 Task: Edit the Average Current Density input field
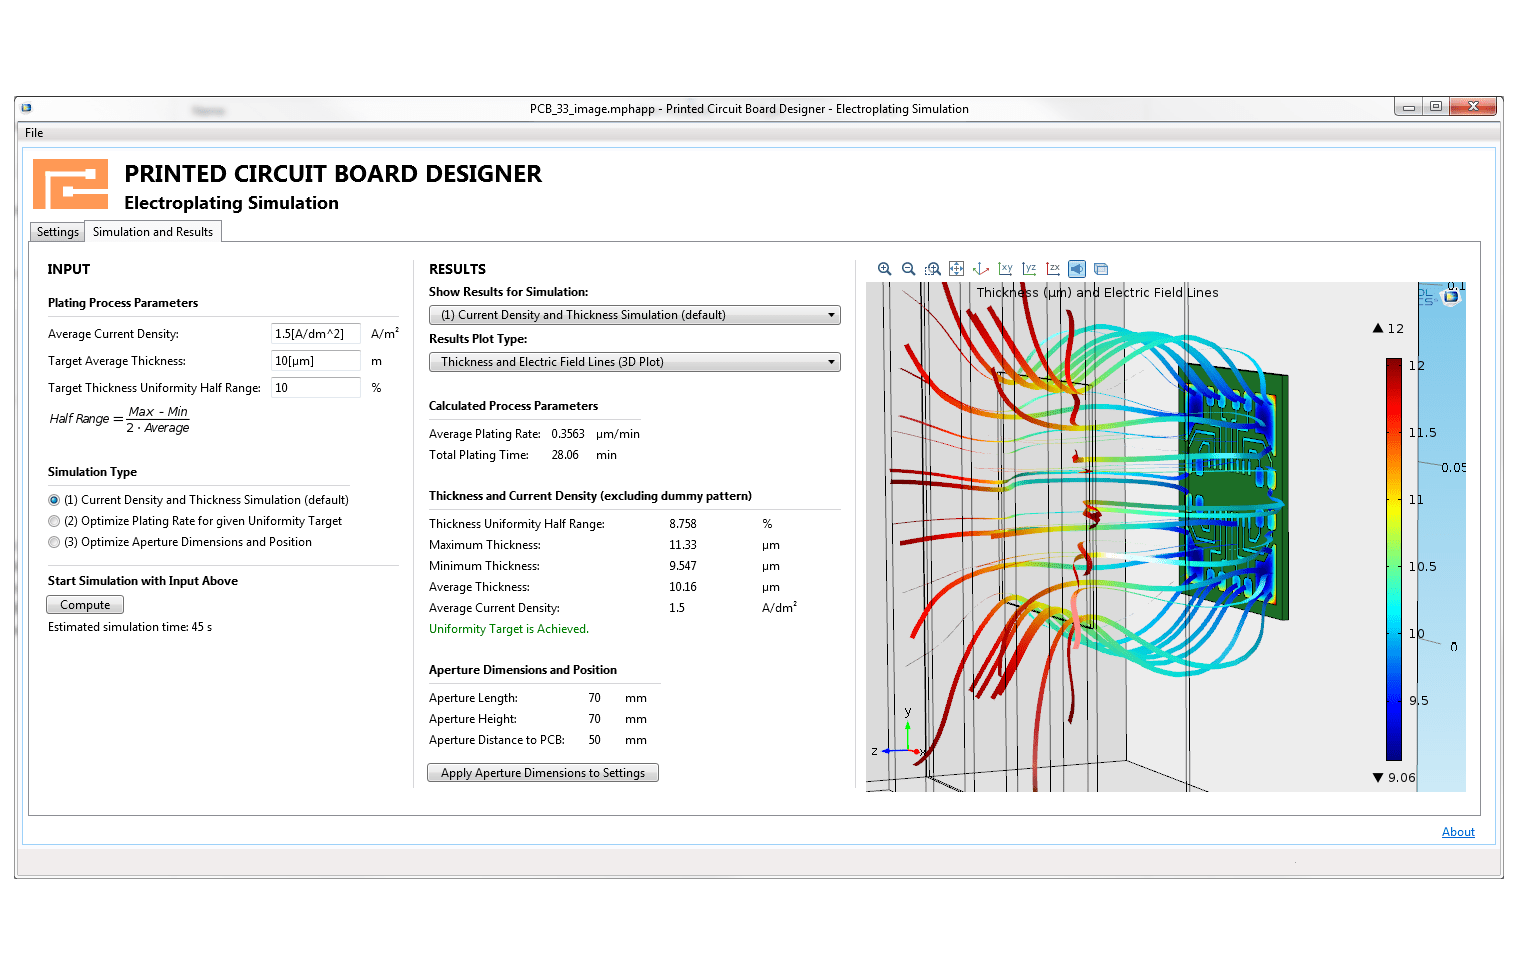(x=315, y=333)
